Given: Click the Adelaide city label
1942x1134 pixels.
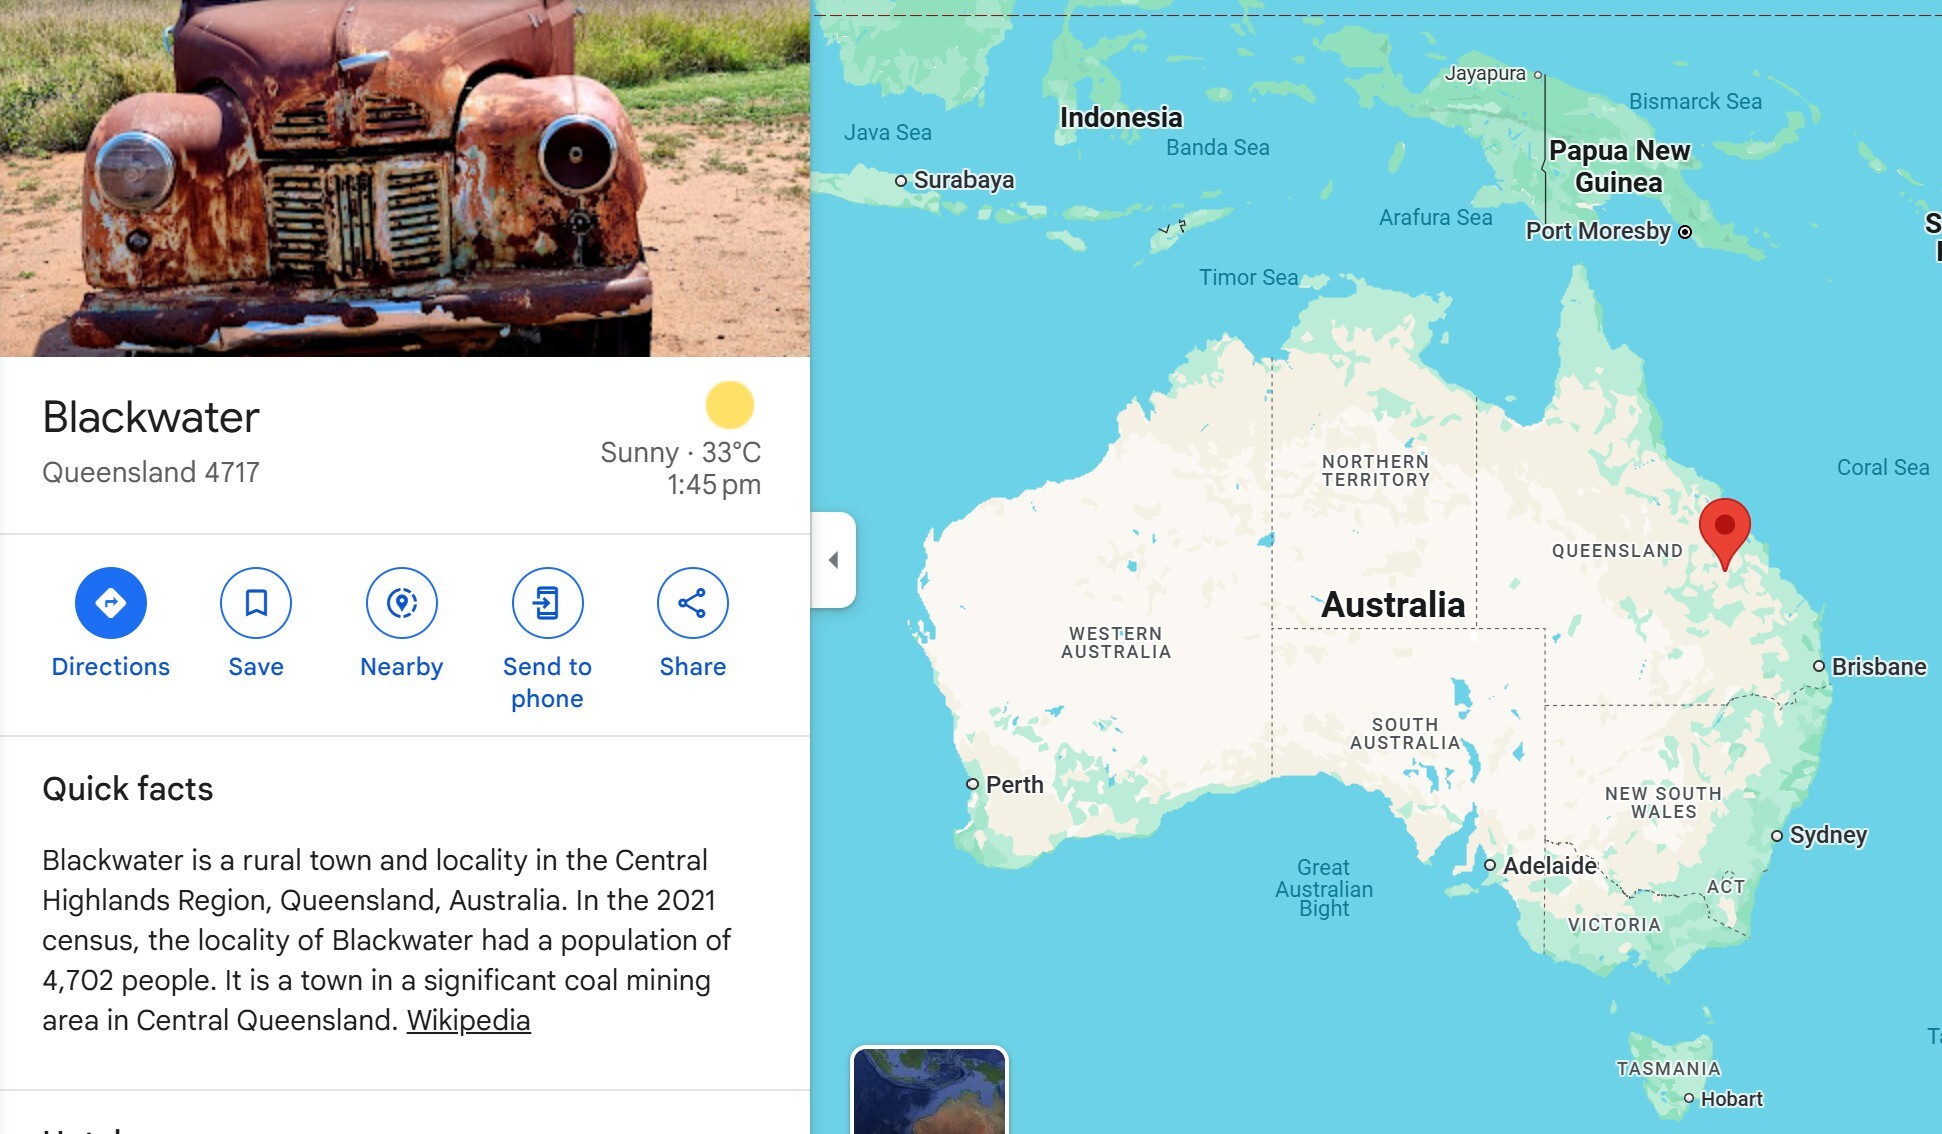Looking at the screenshot, I should [1550, 865].
